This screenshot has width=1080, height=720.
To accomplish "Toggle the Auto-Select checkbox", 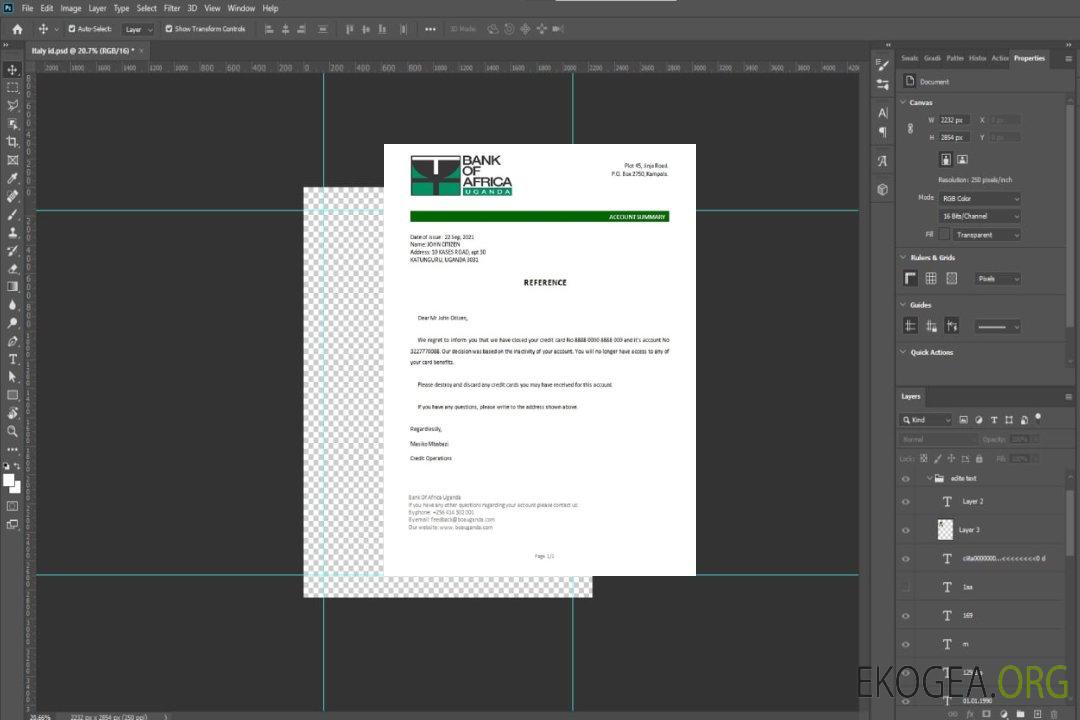I will pos(72,29).
